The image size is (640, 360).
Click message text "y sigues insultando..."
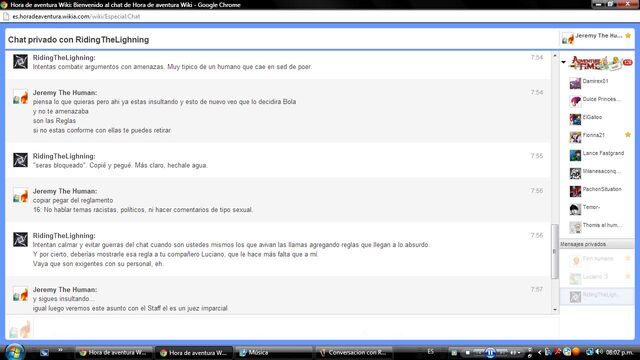pyautogui.click(x=64, y=299)
